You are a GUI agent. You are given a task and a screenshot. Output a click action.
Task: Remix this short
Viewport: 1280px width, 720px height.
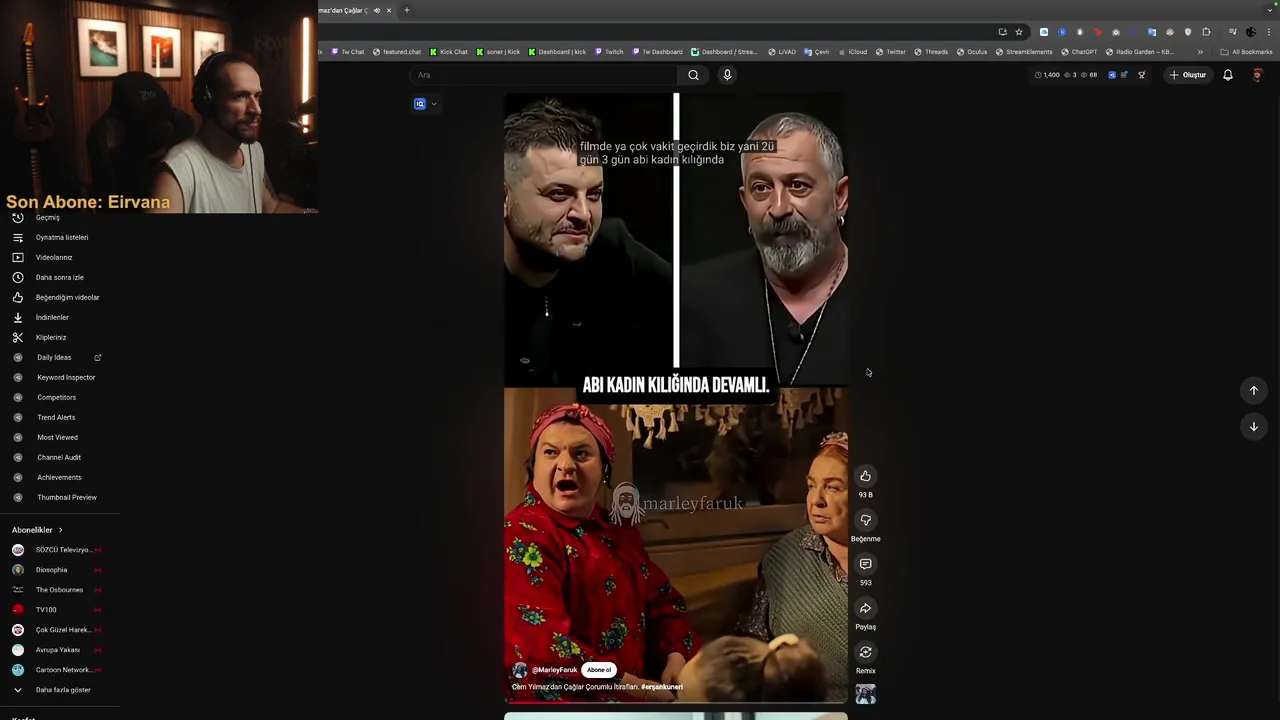866,652
